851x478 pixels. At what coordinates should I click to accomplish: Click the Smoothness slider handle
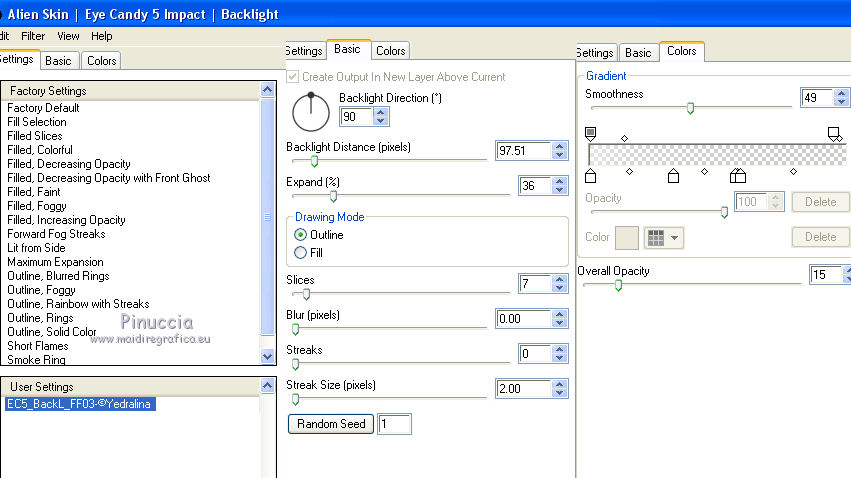tap(690, 108)
